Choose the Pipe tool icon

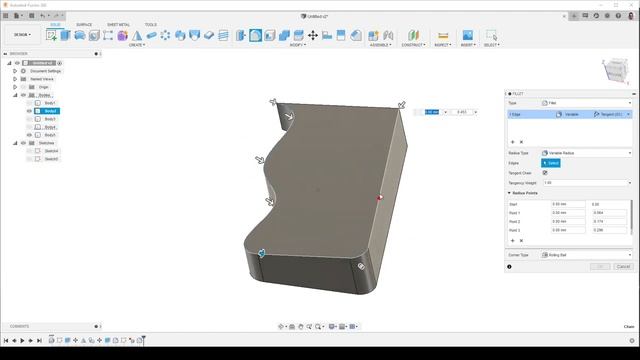coord(151,36)
